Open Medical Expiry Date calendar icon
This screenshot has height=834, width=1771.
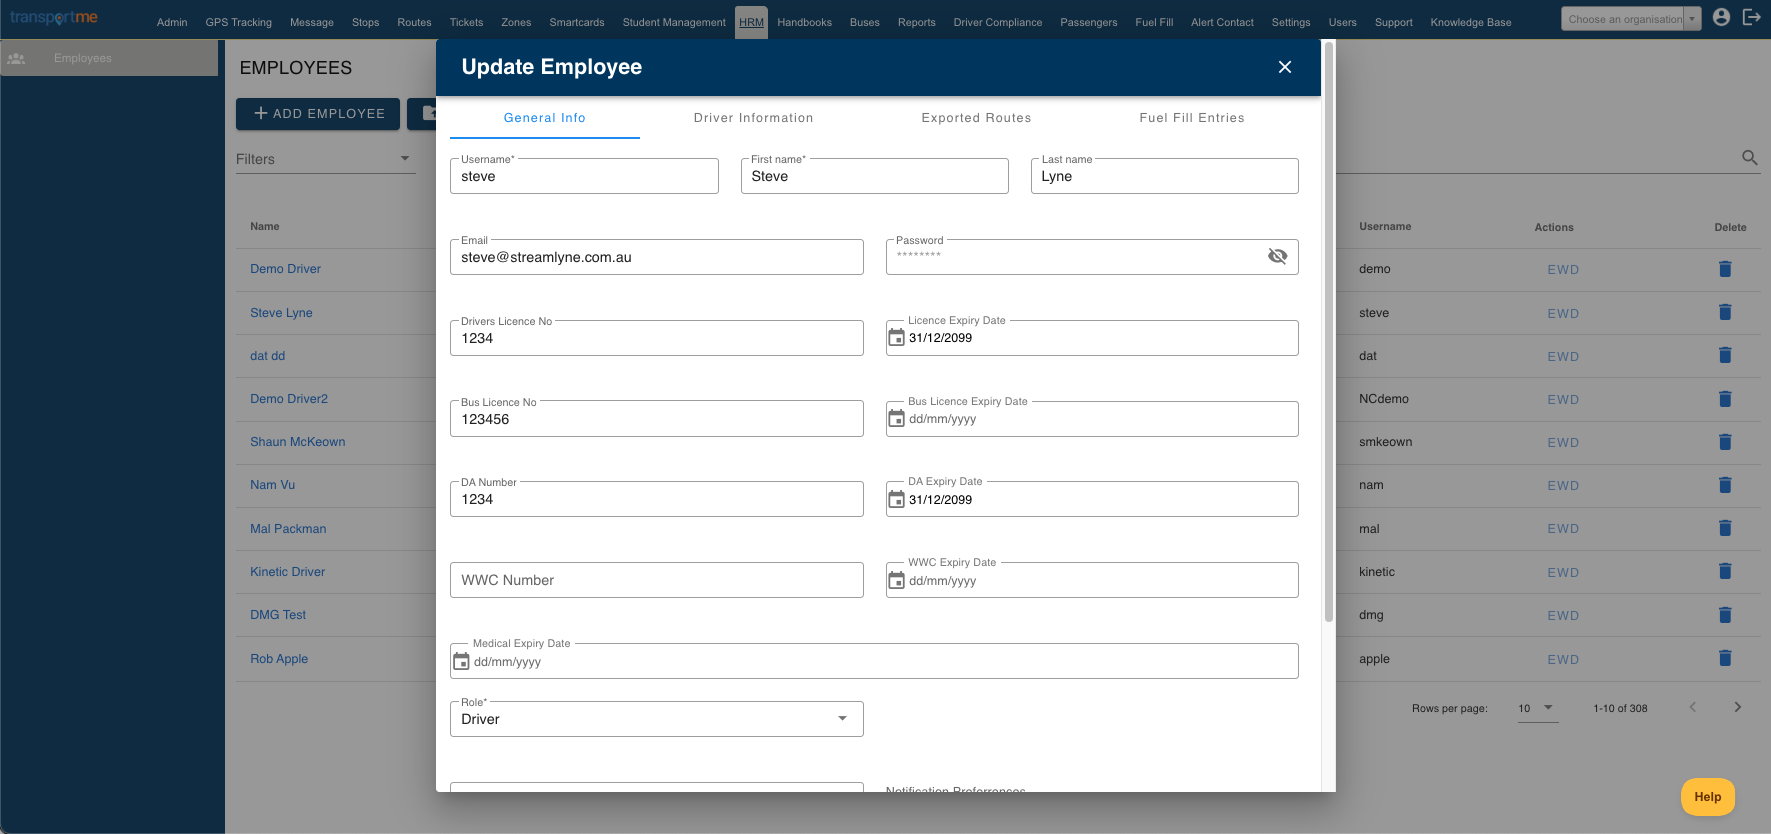click(x=461, y=661)
